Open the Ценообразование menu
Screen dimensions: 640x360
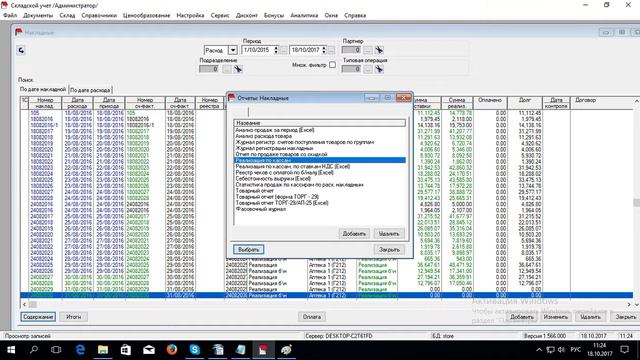click(x=147, y=15)
